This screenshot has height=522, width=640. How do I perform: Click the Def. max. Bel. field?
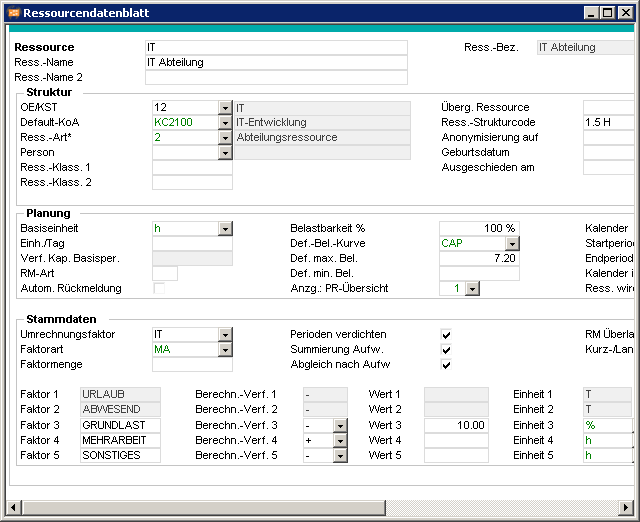pyautogui.click(x=479, y=258)
